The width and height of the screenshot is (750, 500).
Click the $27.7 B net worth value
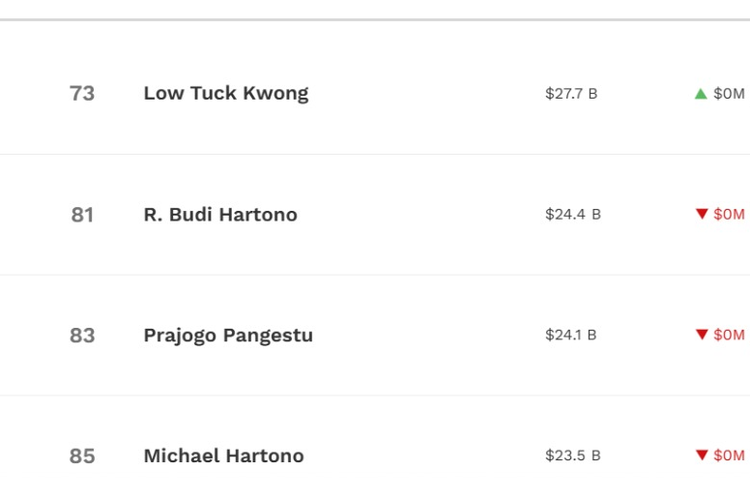571,93
